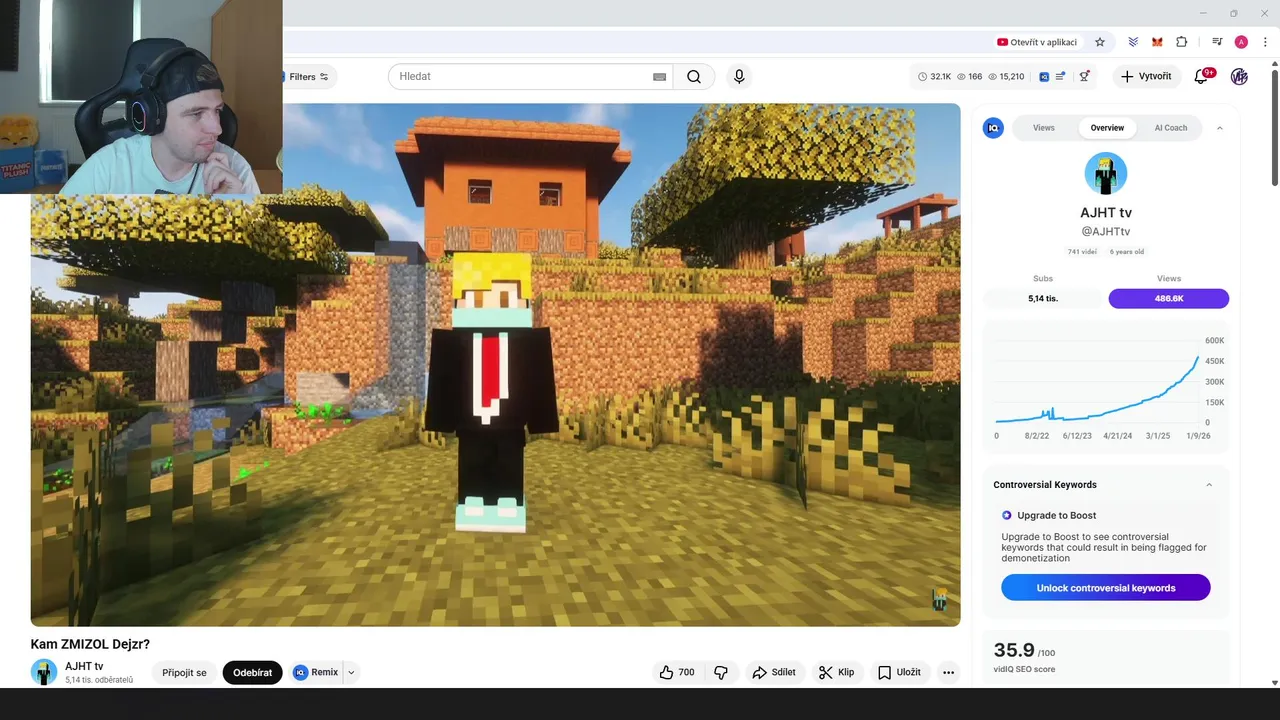Screen dimensions: 1280x720
Task: Click the 6 years old channel tag
Action: click(1127, 252)
